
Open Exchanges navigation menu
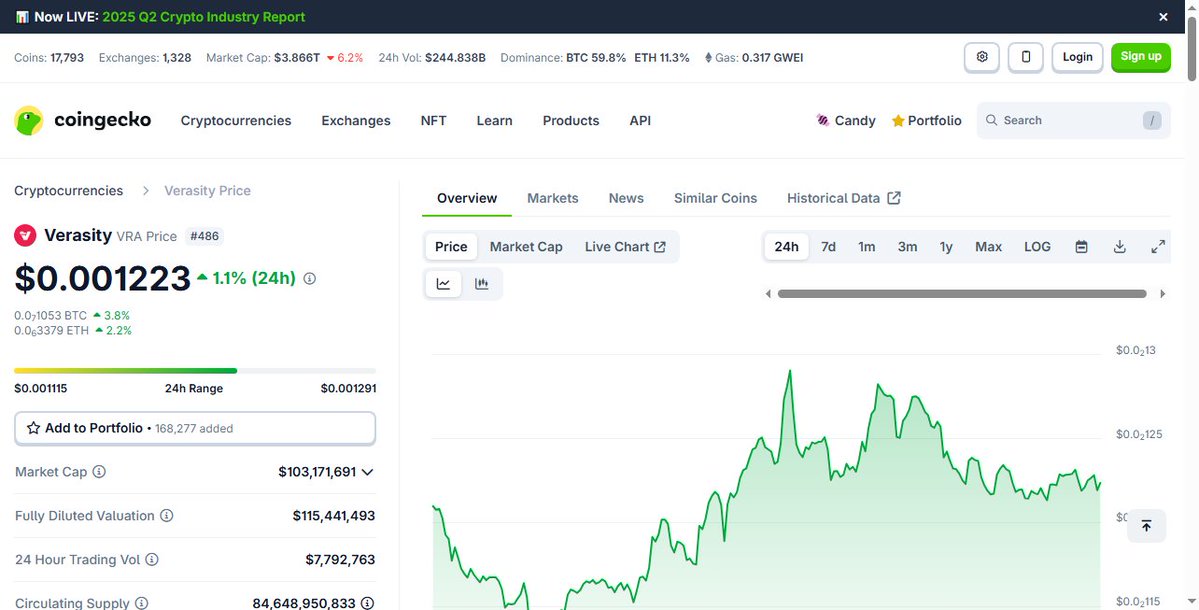pos(356,120)
